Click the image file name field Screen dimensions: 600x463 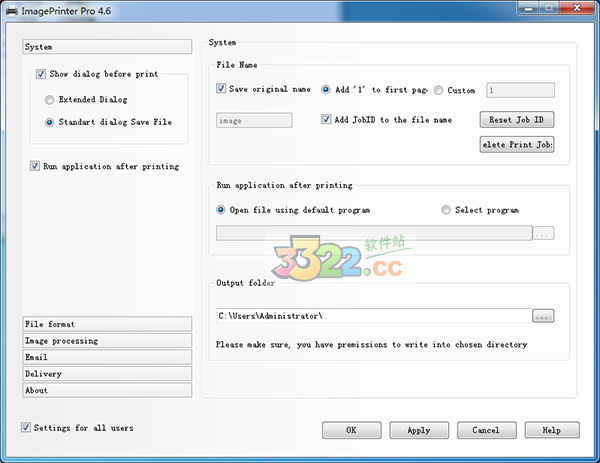(x=254, y=120)
